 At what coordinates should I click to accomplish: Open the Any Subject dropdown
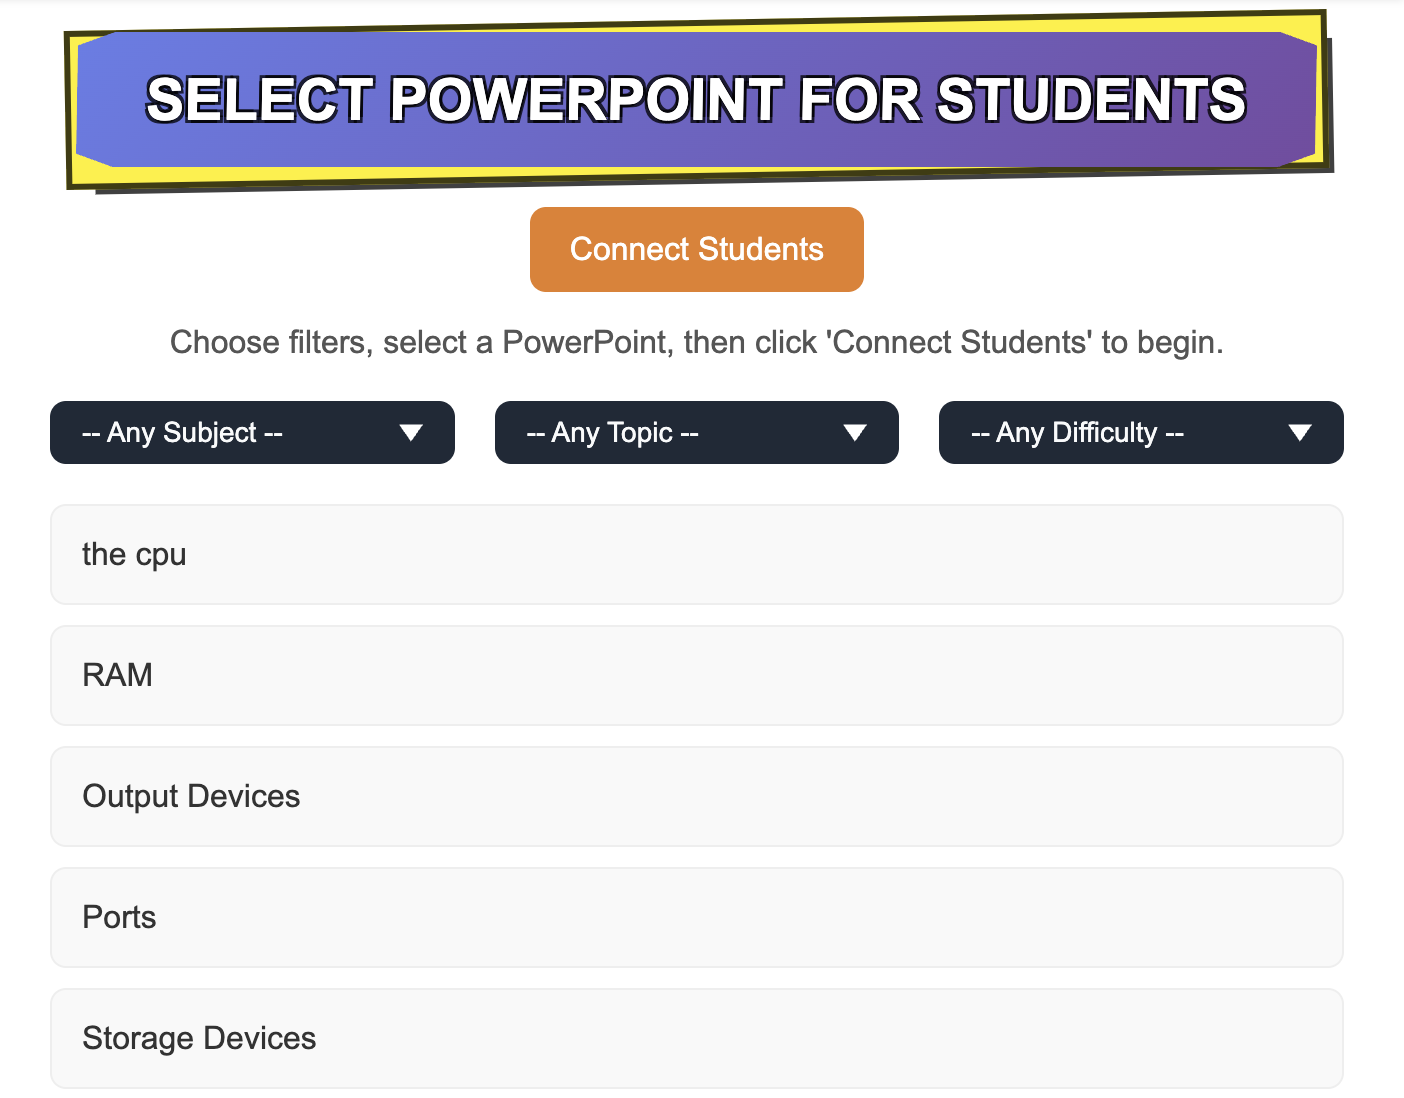click(x=252, y=432)
